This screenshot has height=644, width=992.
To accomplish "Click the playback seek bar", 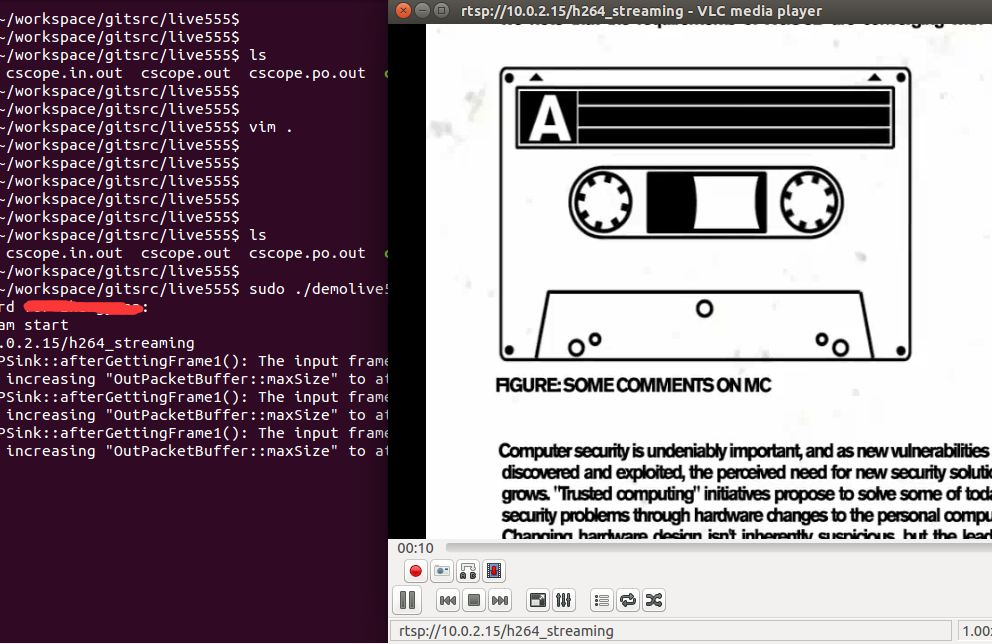I will [719, 548].
